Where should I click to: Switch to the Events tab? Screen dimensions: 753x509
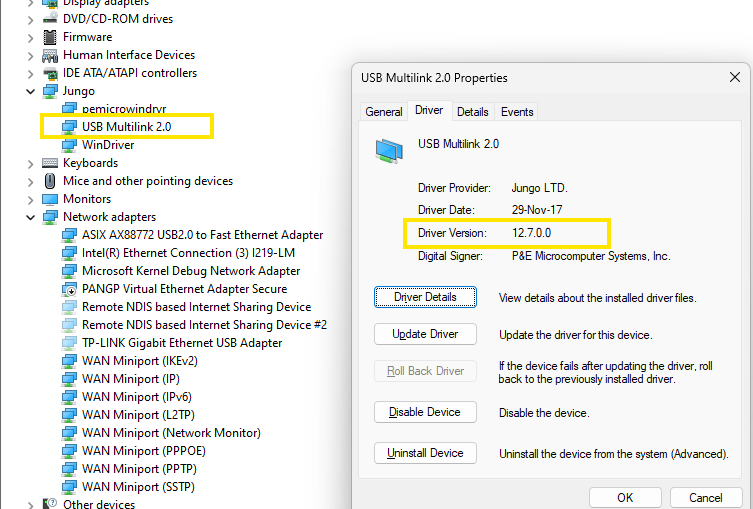517,112
